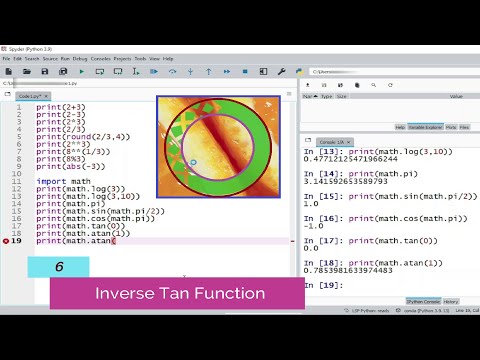Continue execution with fast-forward icon

[x=227, y=71]
